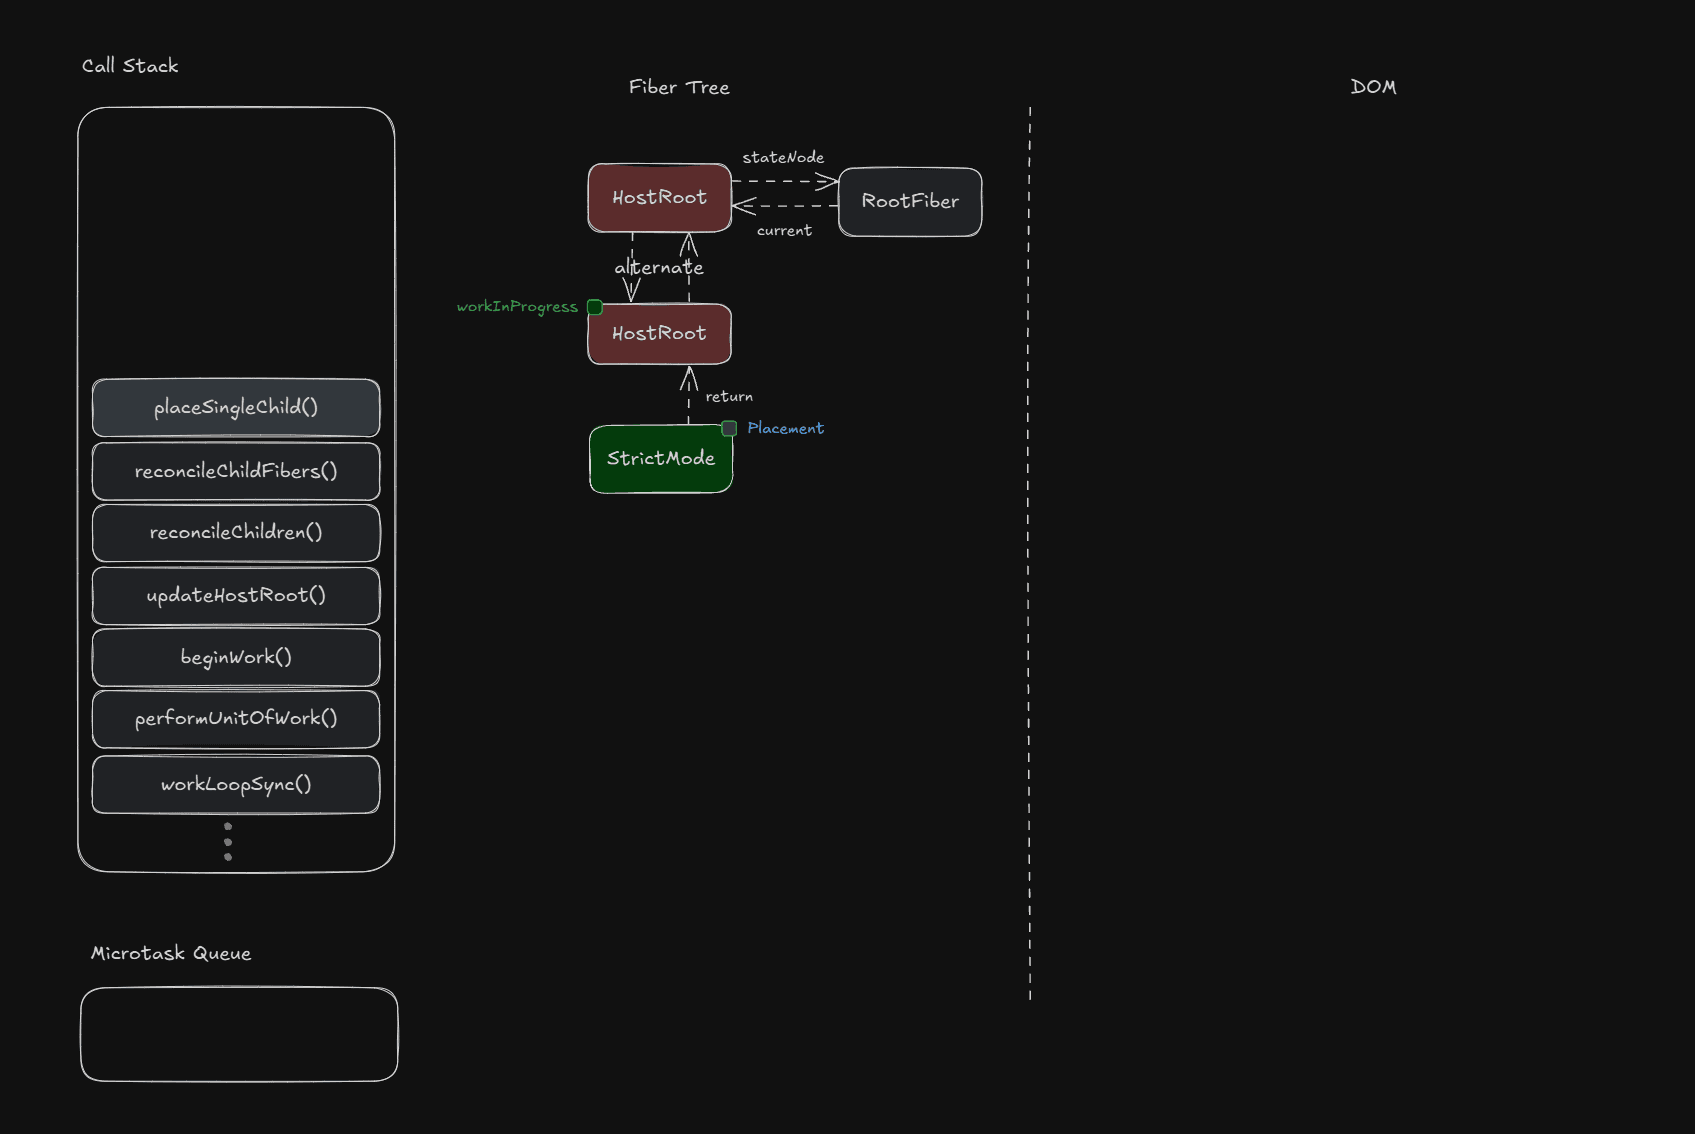1695x1134 pixels.
Task: Click the alternate arrow label
Action: pyautogui.click(x=659, y=268)
